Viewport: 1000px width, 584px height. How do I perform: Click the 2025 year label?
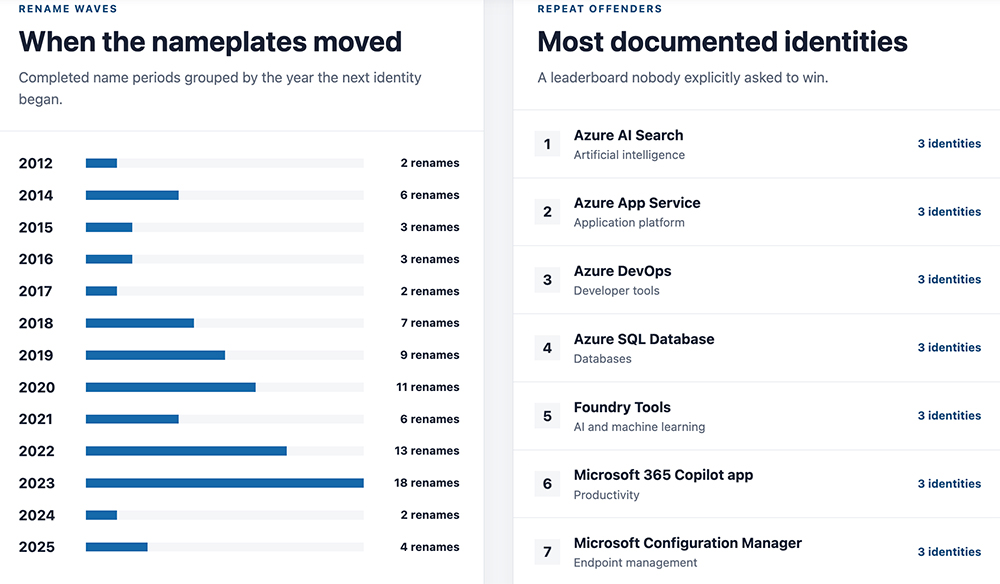coord(36,547)
